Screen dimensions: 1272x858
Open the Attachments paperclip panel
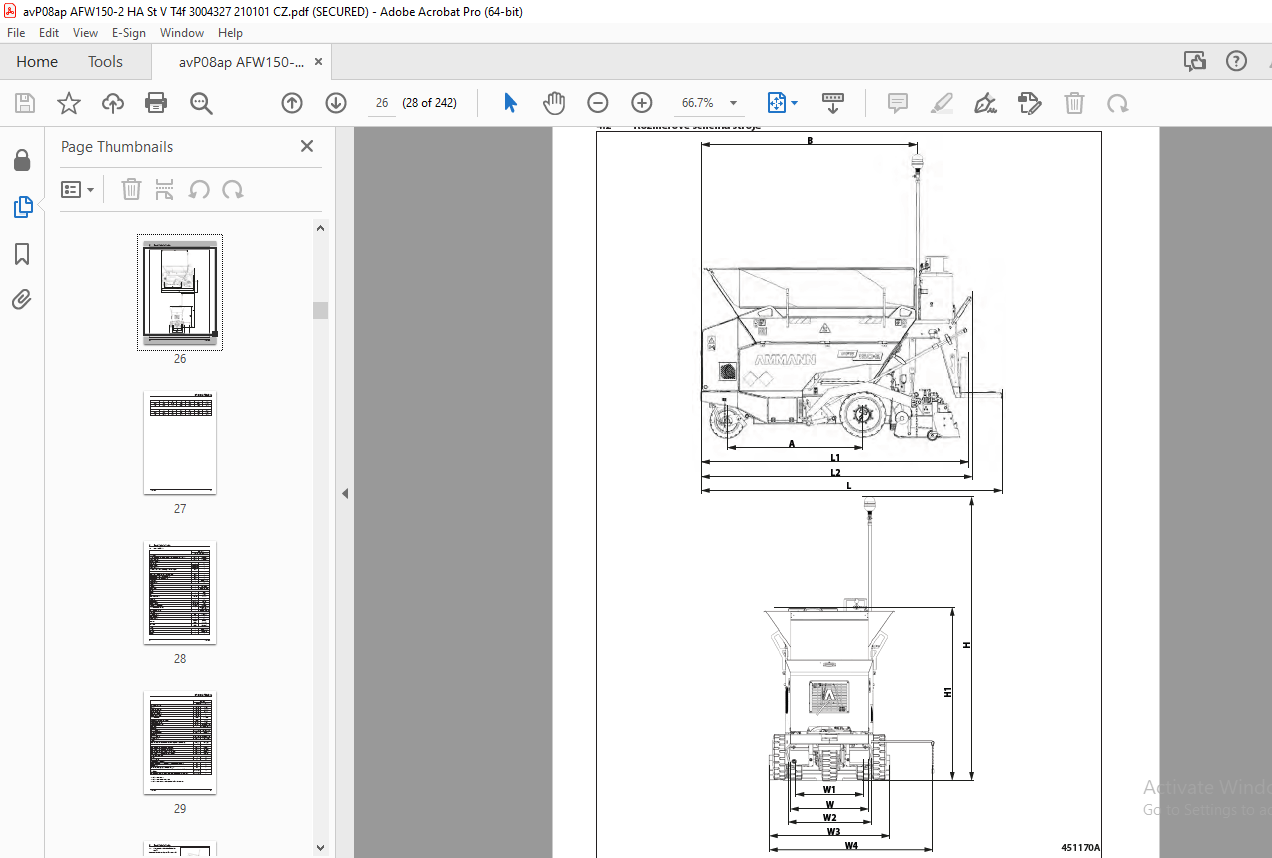point(22,300)
